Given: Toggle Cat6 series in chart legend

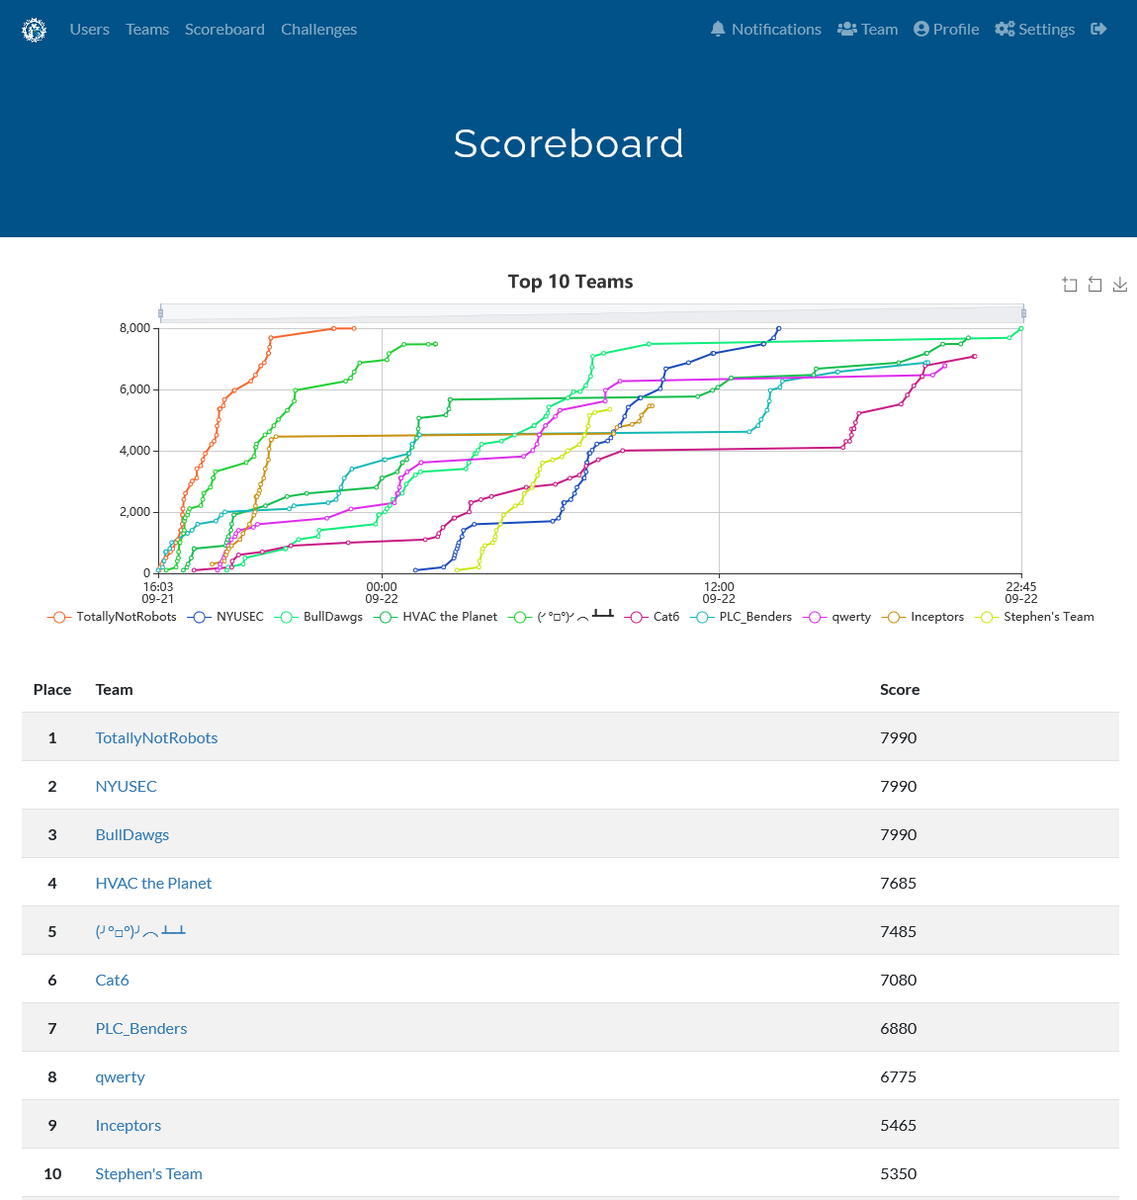Looking at the screenshot, I should 651,617.
